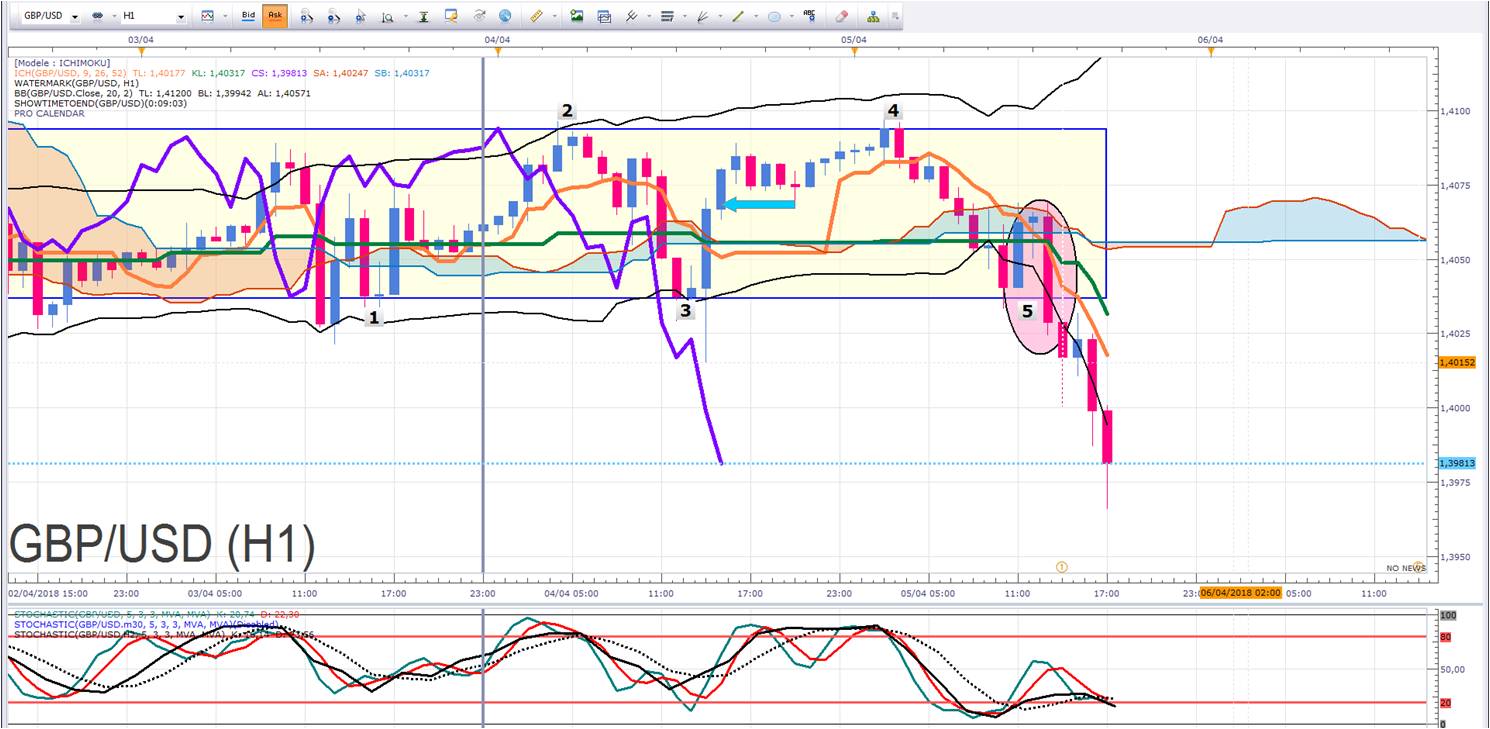Select the pink eraser tool
This screenshot has height=729, width=1490.
[x=841, y=17]
